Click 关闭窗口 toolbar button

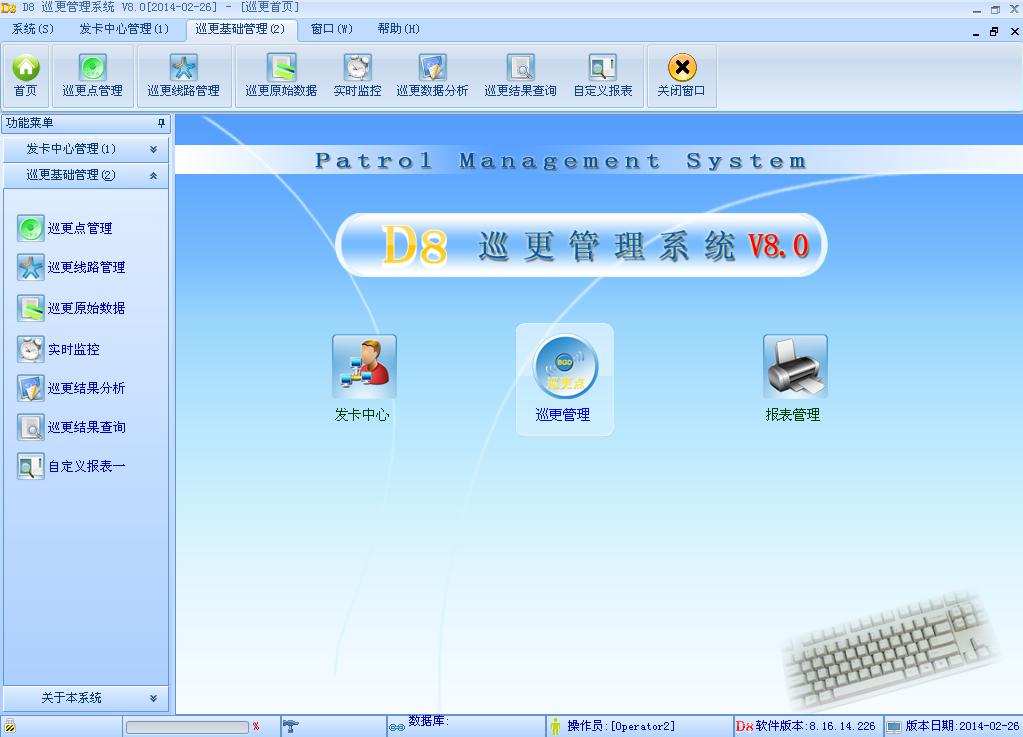[x=681, y=75]
